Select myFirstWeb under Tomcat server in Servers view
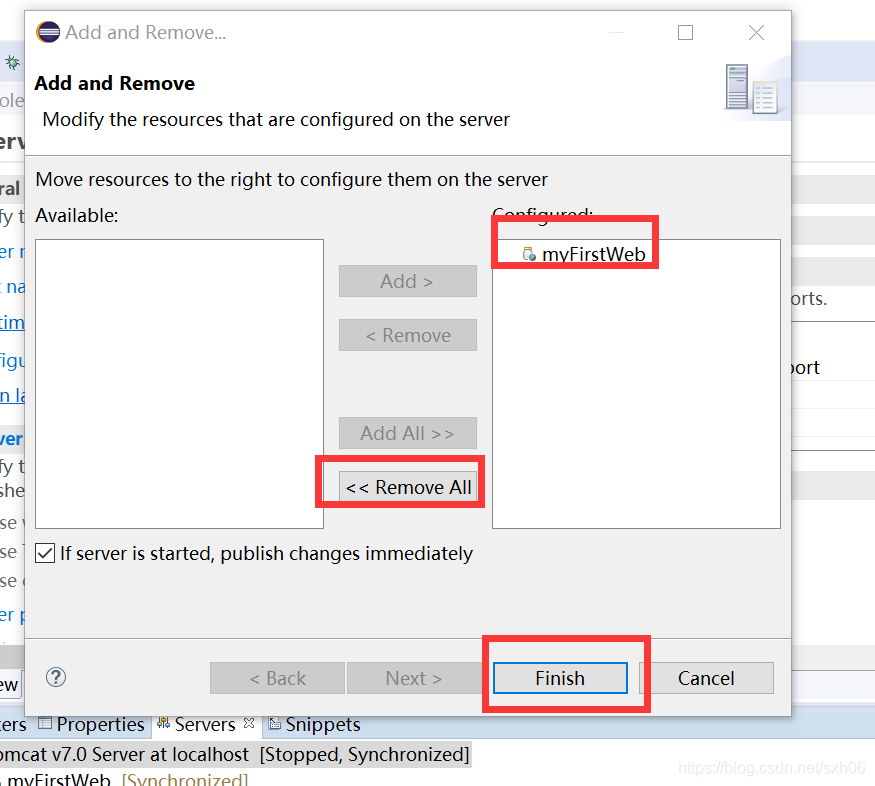This screenshot has width=875, height=786. pos(126,779)
